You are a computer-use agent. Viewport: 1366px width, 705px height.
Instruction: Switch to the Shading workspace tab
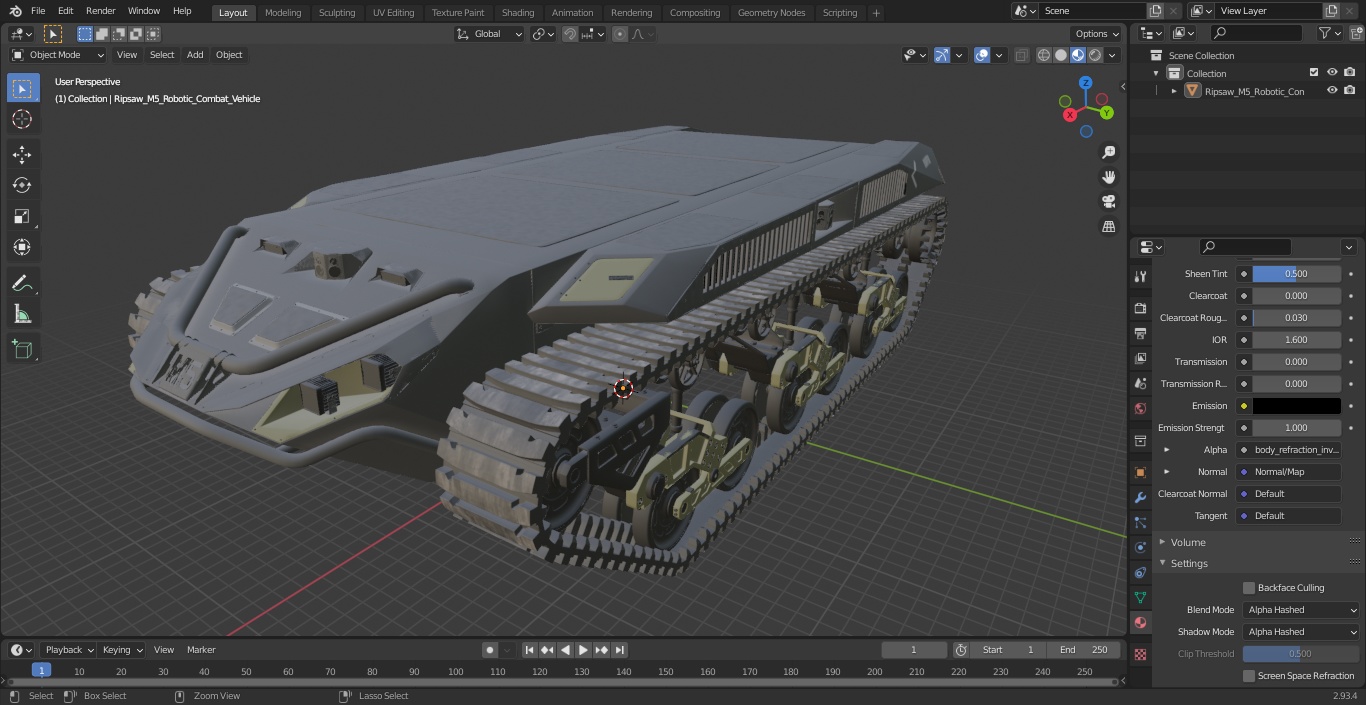click(518, 12)
